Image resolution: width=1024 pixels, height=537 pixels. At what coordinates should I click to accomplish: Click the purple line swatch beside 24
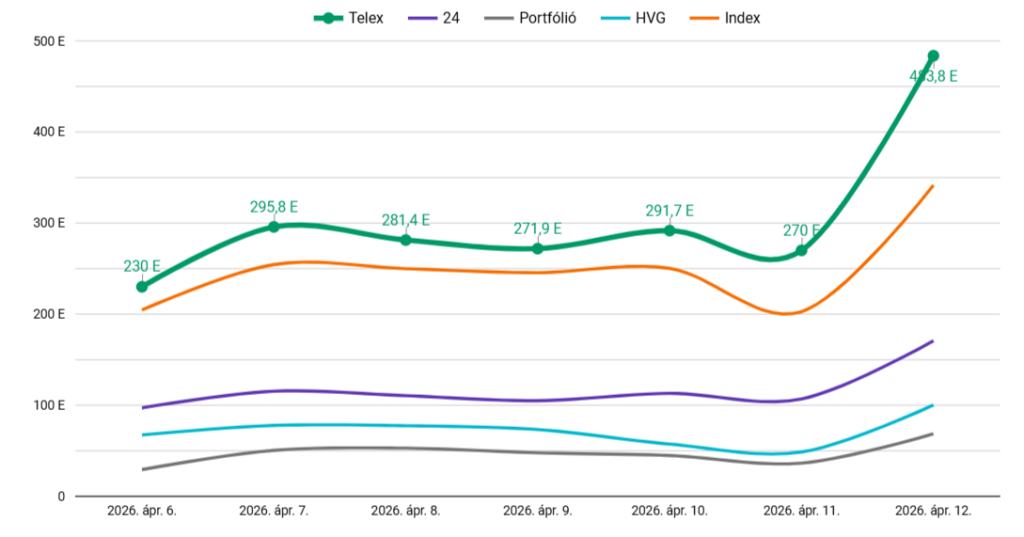click(x=421, y=18)
